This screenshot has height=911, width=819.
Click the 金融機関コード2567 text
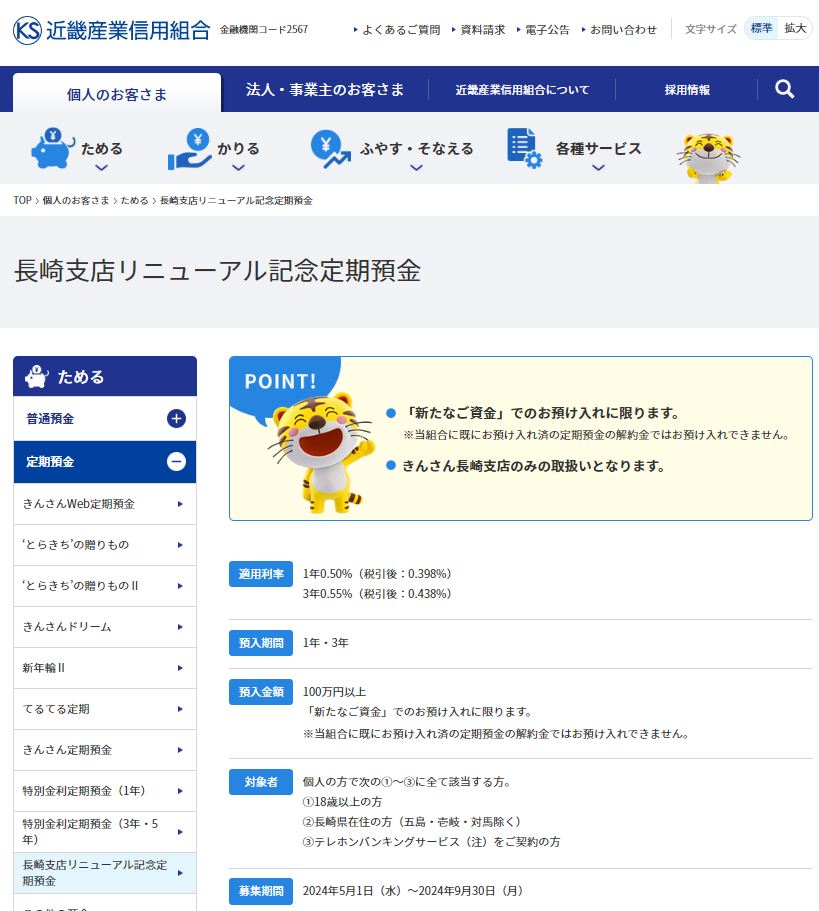tap(264, 29)
